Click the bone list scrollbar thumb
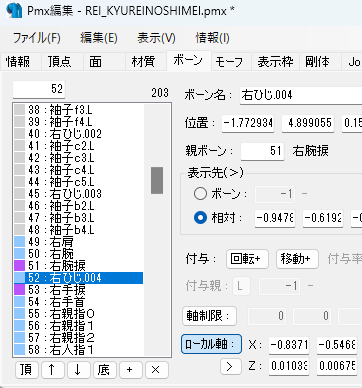 (157, 180)
